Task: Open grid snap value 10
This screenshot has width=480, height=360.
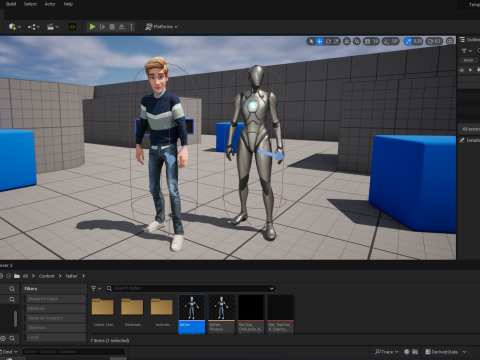Action: pyautogui.click(x=376, y=41)
